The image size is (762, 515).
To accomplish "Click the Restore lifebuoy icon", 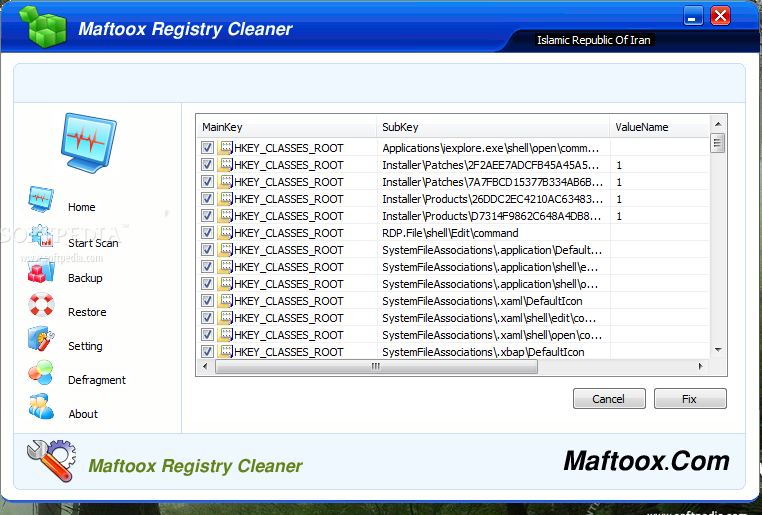I will (41, 305).
